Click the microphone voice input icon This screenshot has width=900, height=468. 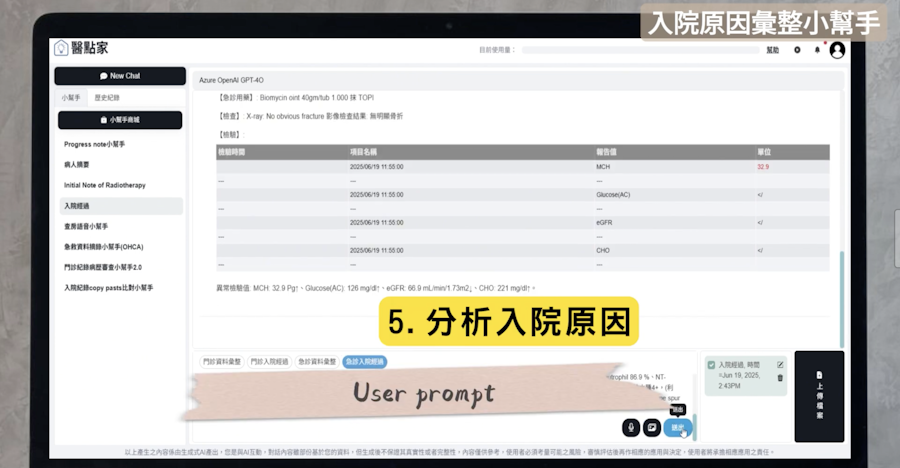(x=631, y=427)
